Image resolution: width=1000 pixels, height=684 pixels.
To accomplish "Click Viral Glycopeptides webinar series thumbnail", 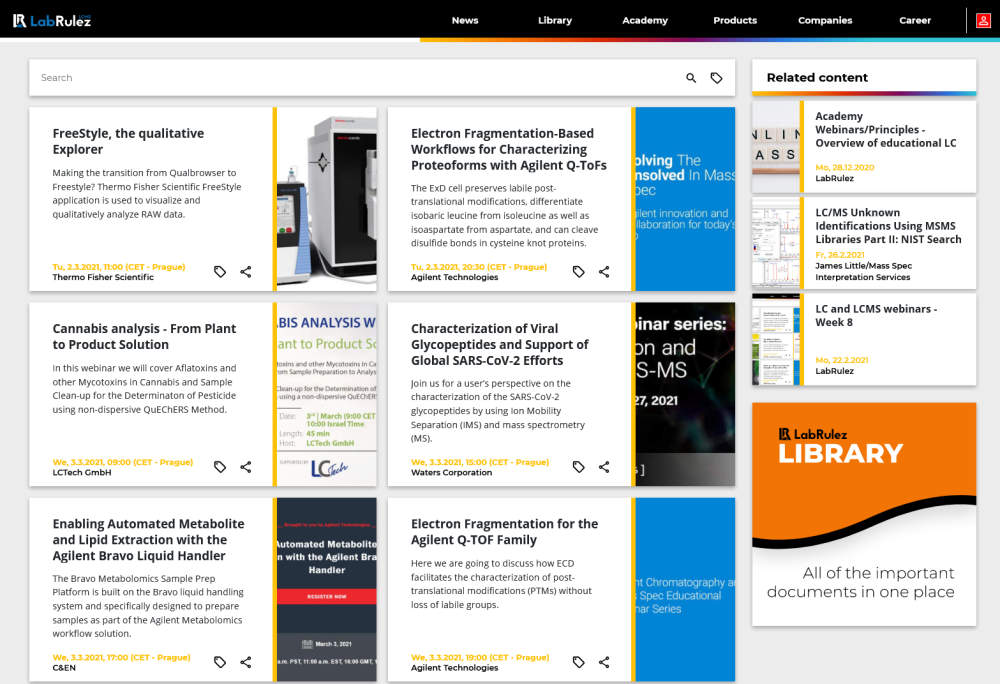I will [x=685, y=394].
